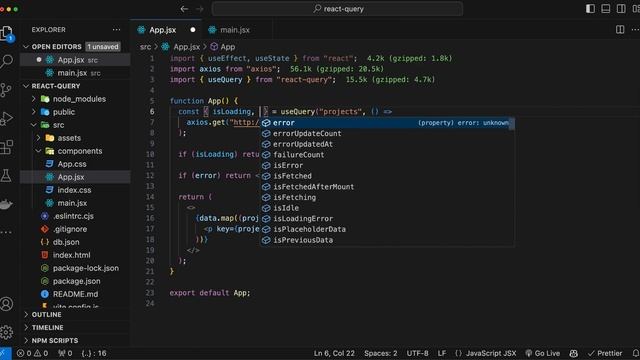640x360 pixels.
Task: Toggle secondary side bar layout icon
Action: click(621, 9)
